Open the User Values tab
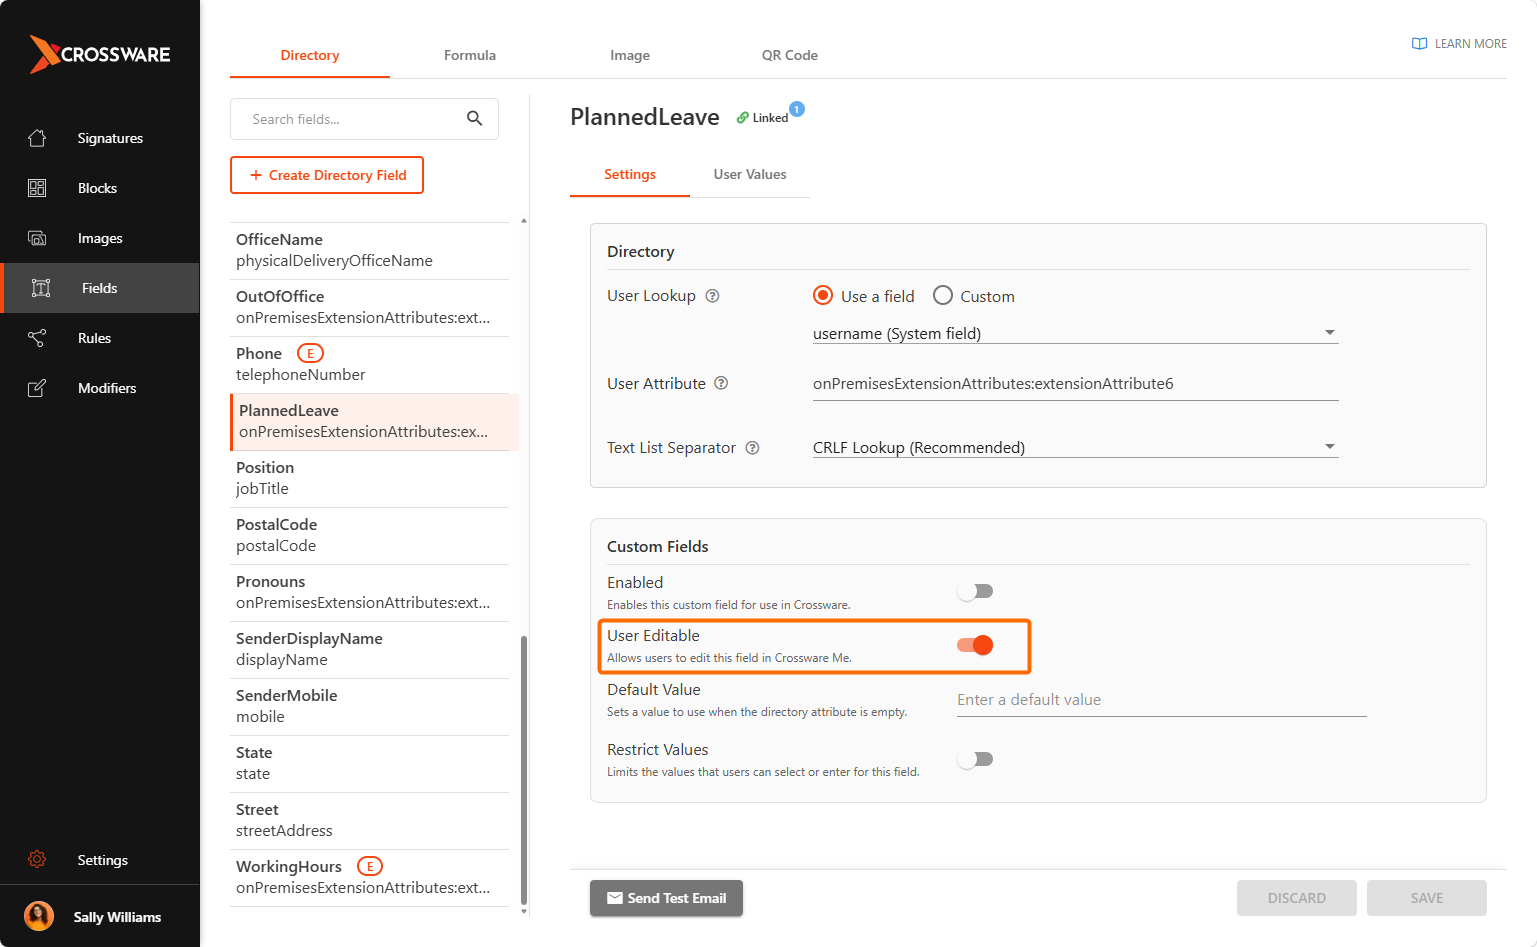 click(x=750, y=174)
